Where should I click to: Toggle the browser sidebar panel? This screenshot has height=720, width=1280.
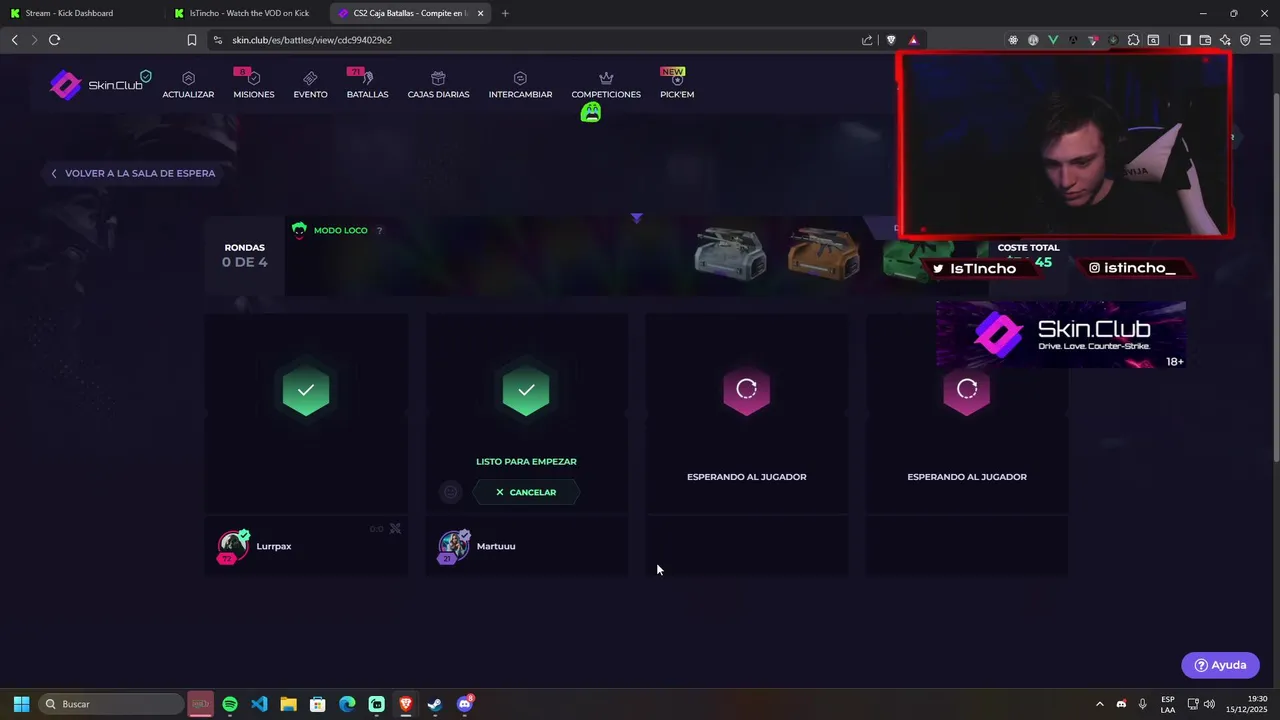pyautogui.click(x=1185, y=40)
